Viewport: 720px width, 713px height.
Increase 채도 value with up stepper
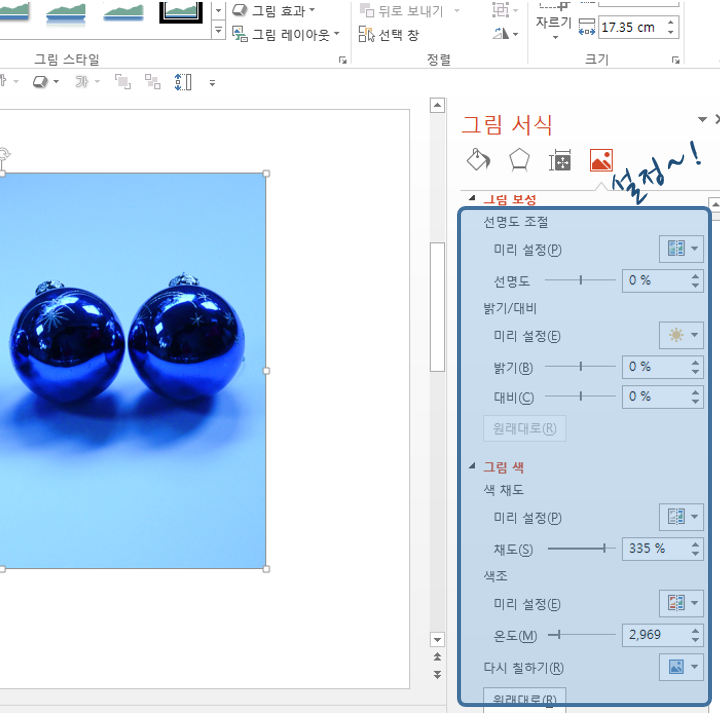695,544
